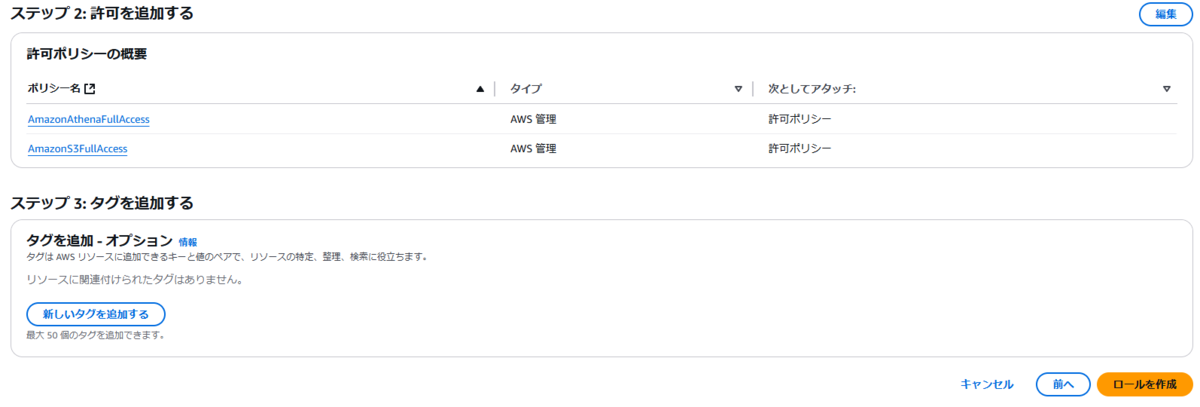Sort ascending by ポリシー名 column arrow
Image resolution: width=1200 pixels, height=407 pixels.
480,89
